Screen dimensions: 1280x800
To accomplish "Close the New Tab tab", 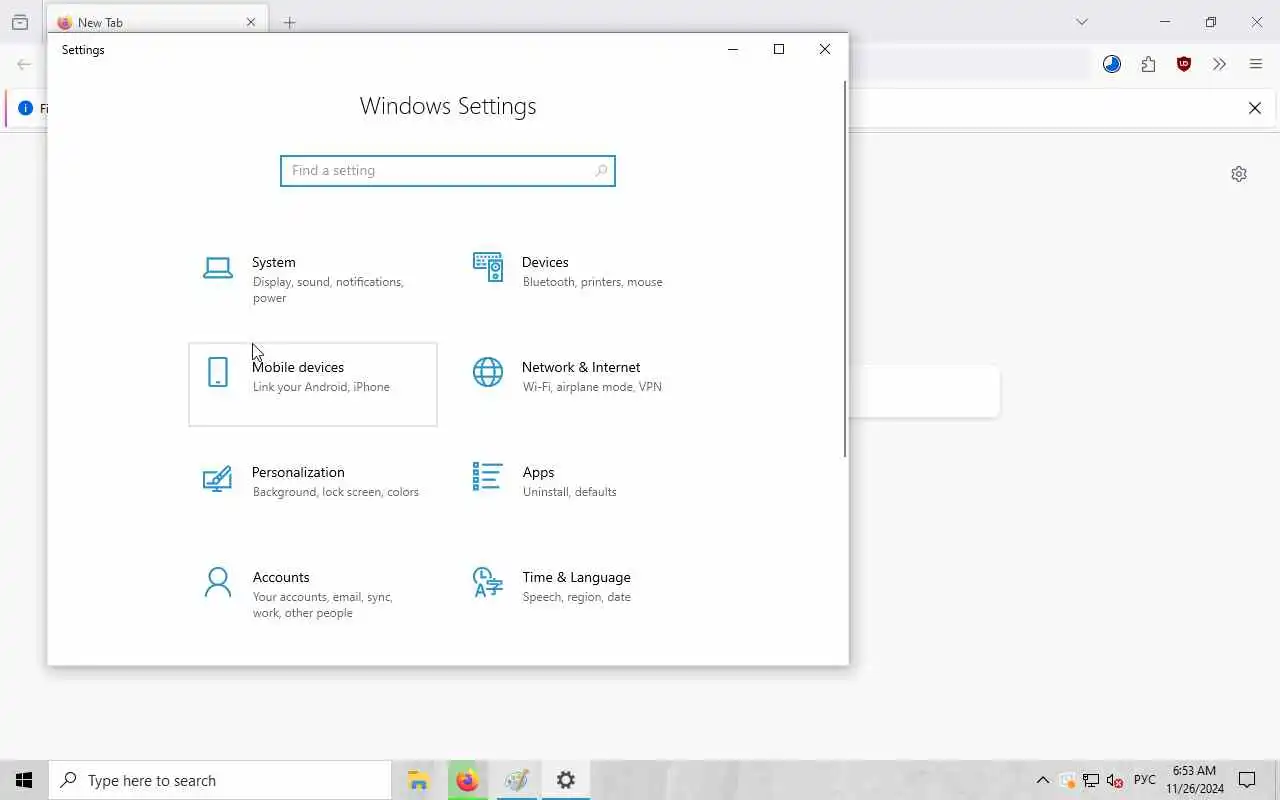I will (251, 22).
